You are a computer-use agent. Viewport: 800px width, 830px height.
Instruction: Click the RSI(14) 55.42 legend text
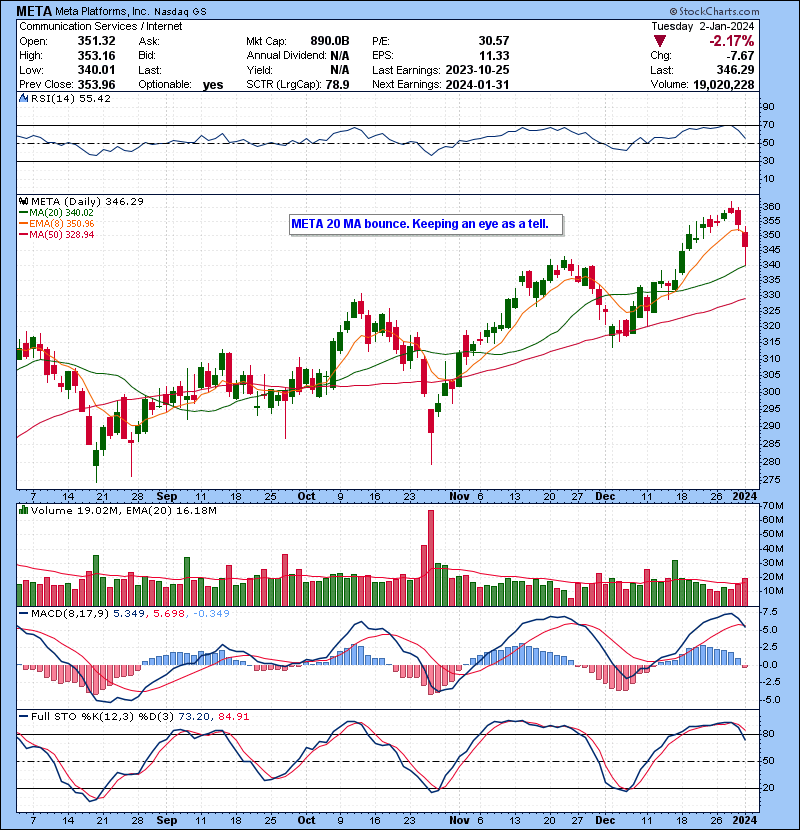[x=71, y=98]
